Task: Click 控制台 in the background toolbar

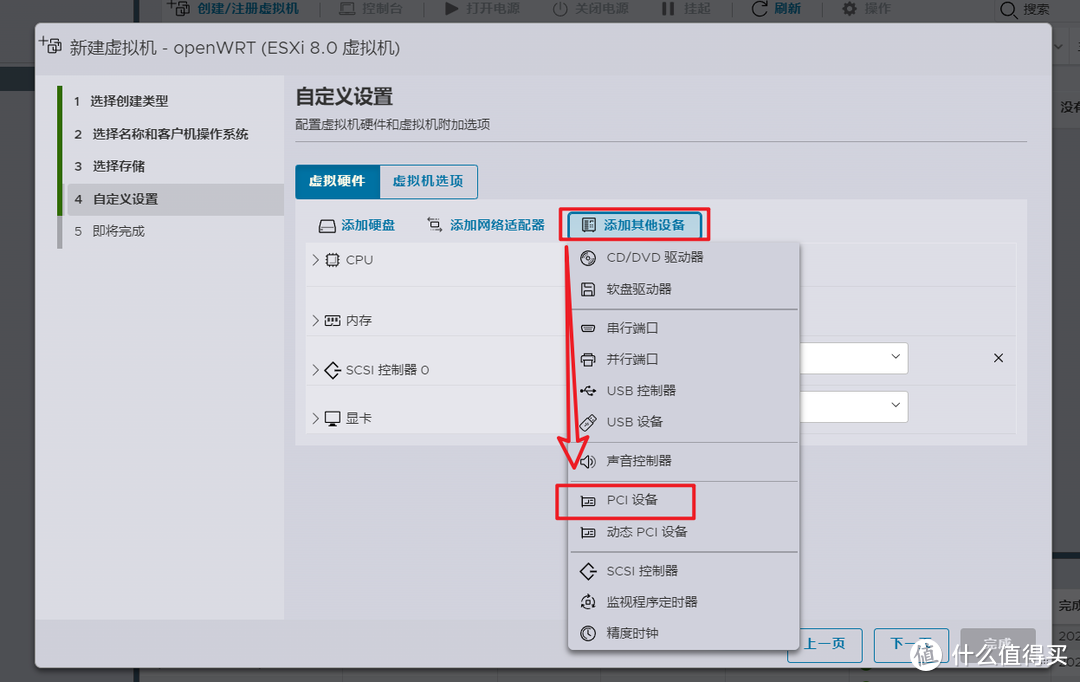Action: click(x=371, y=9)
